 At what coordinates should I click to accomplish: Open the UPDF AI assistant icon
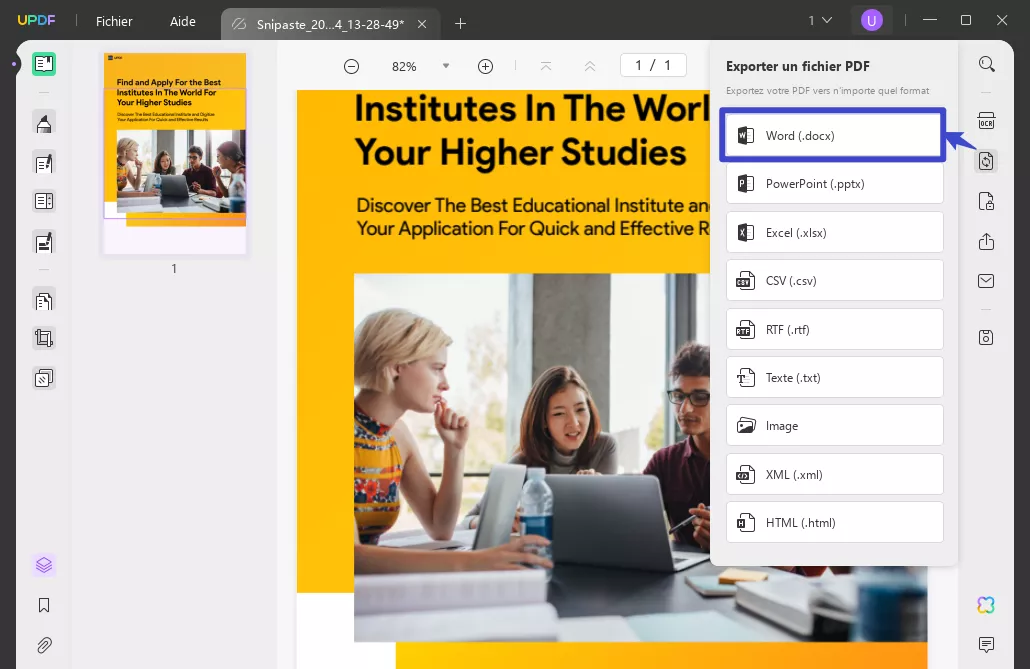[986, 605]
